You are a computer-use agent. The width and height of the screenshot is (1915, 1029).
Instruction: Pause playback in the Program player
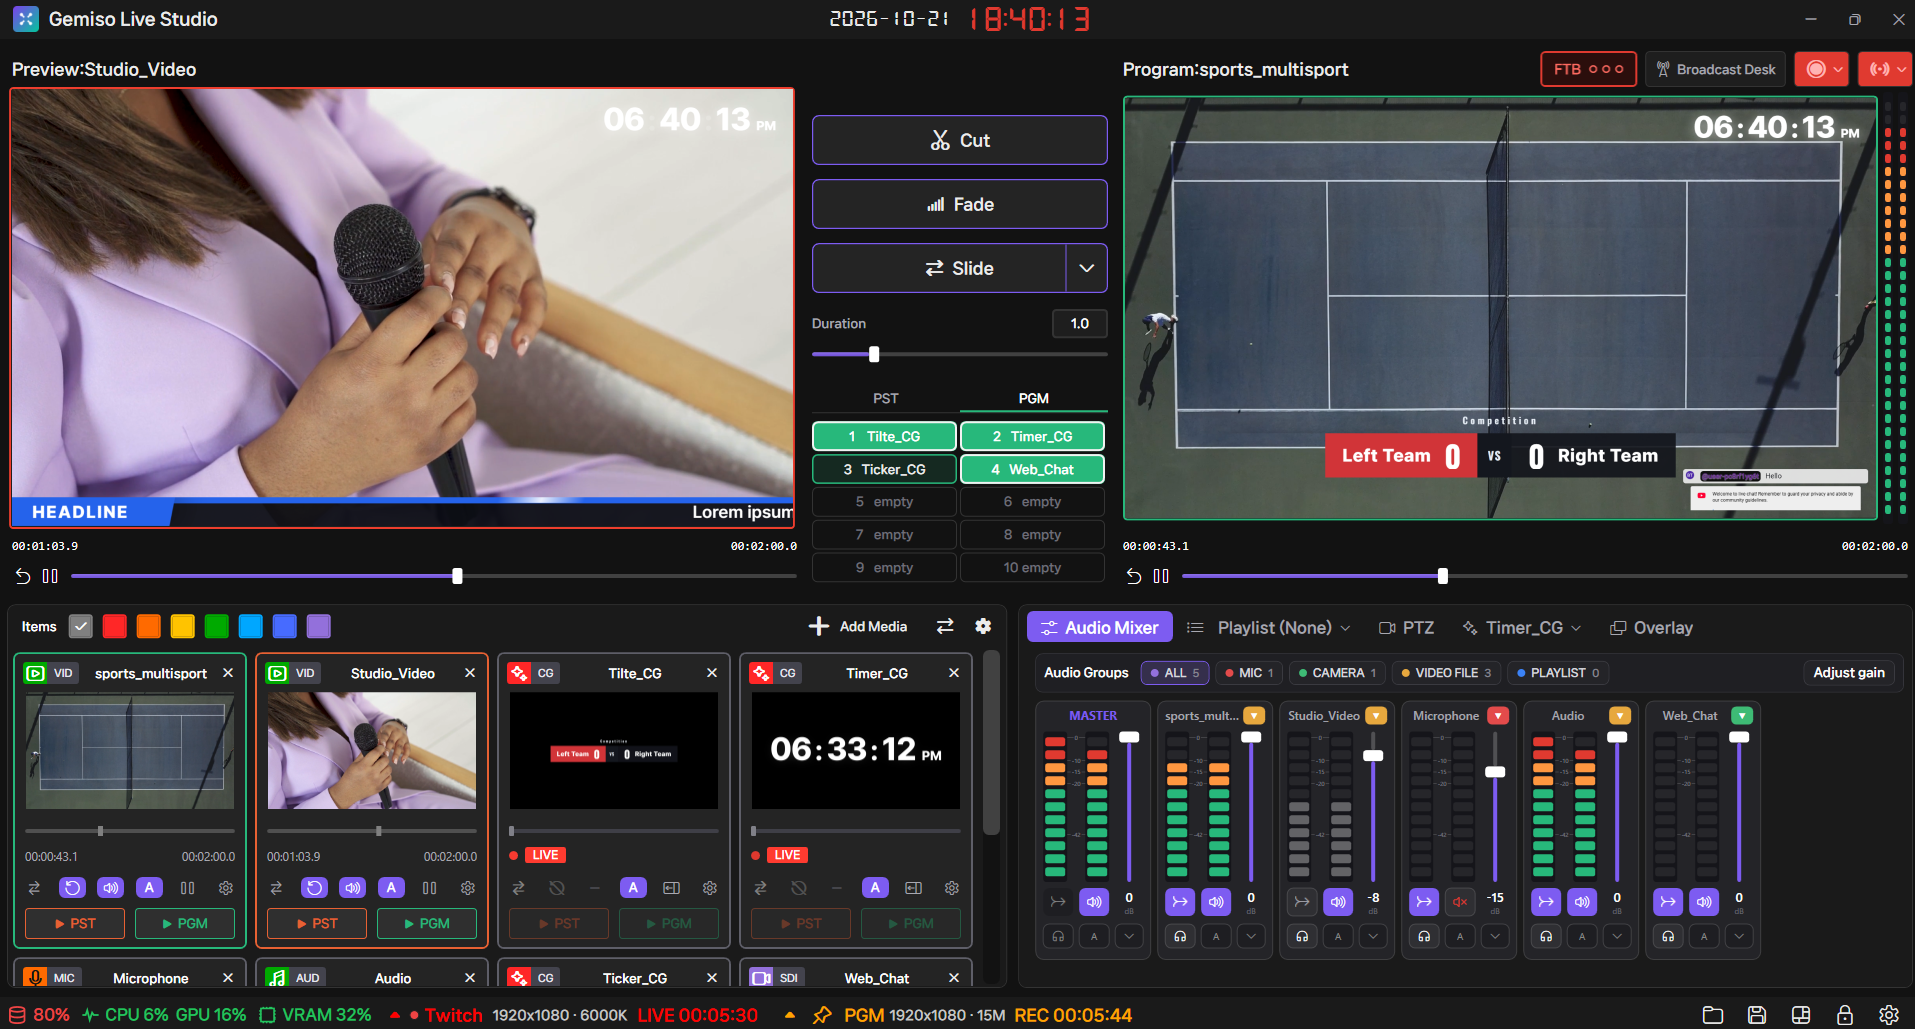(1161, 576)
